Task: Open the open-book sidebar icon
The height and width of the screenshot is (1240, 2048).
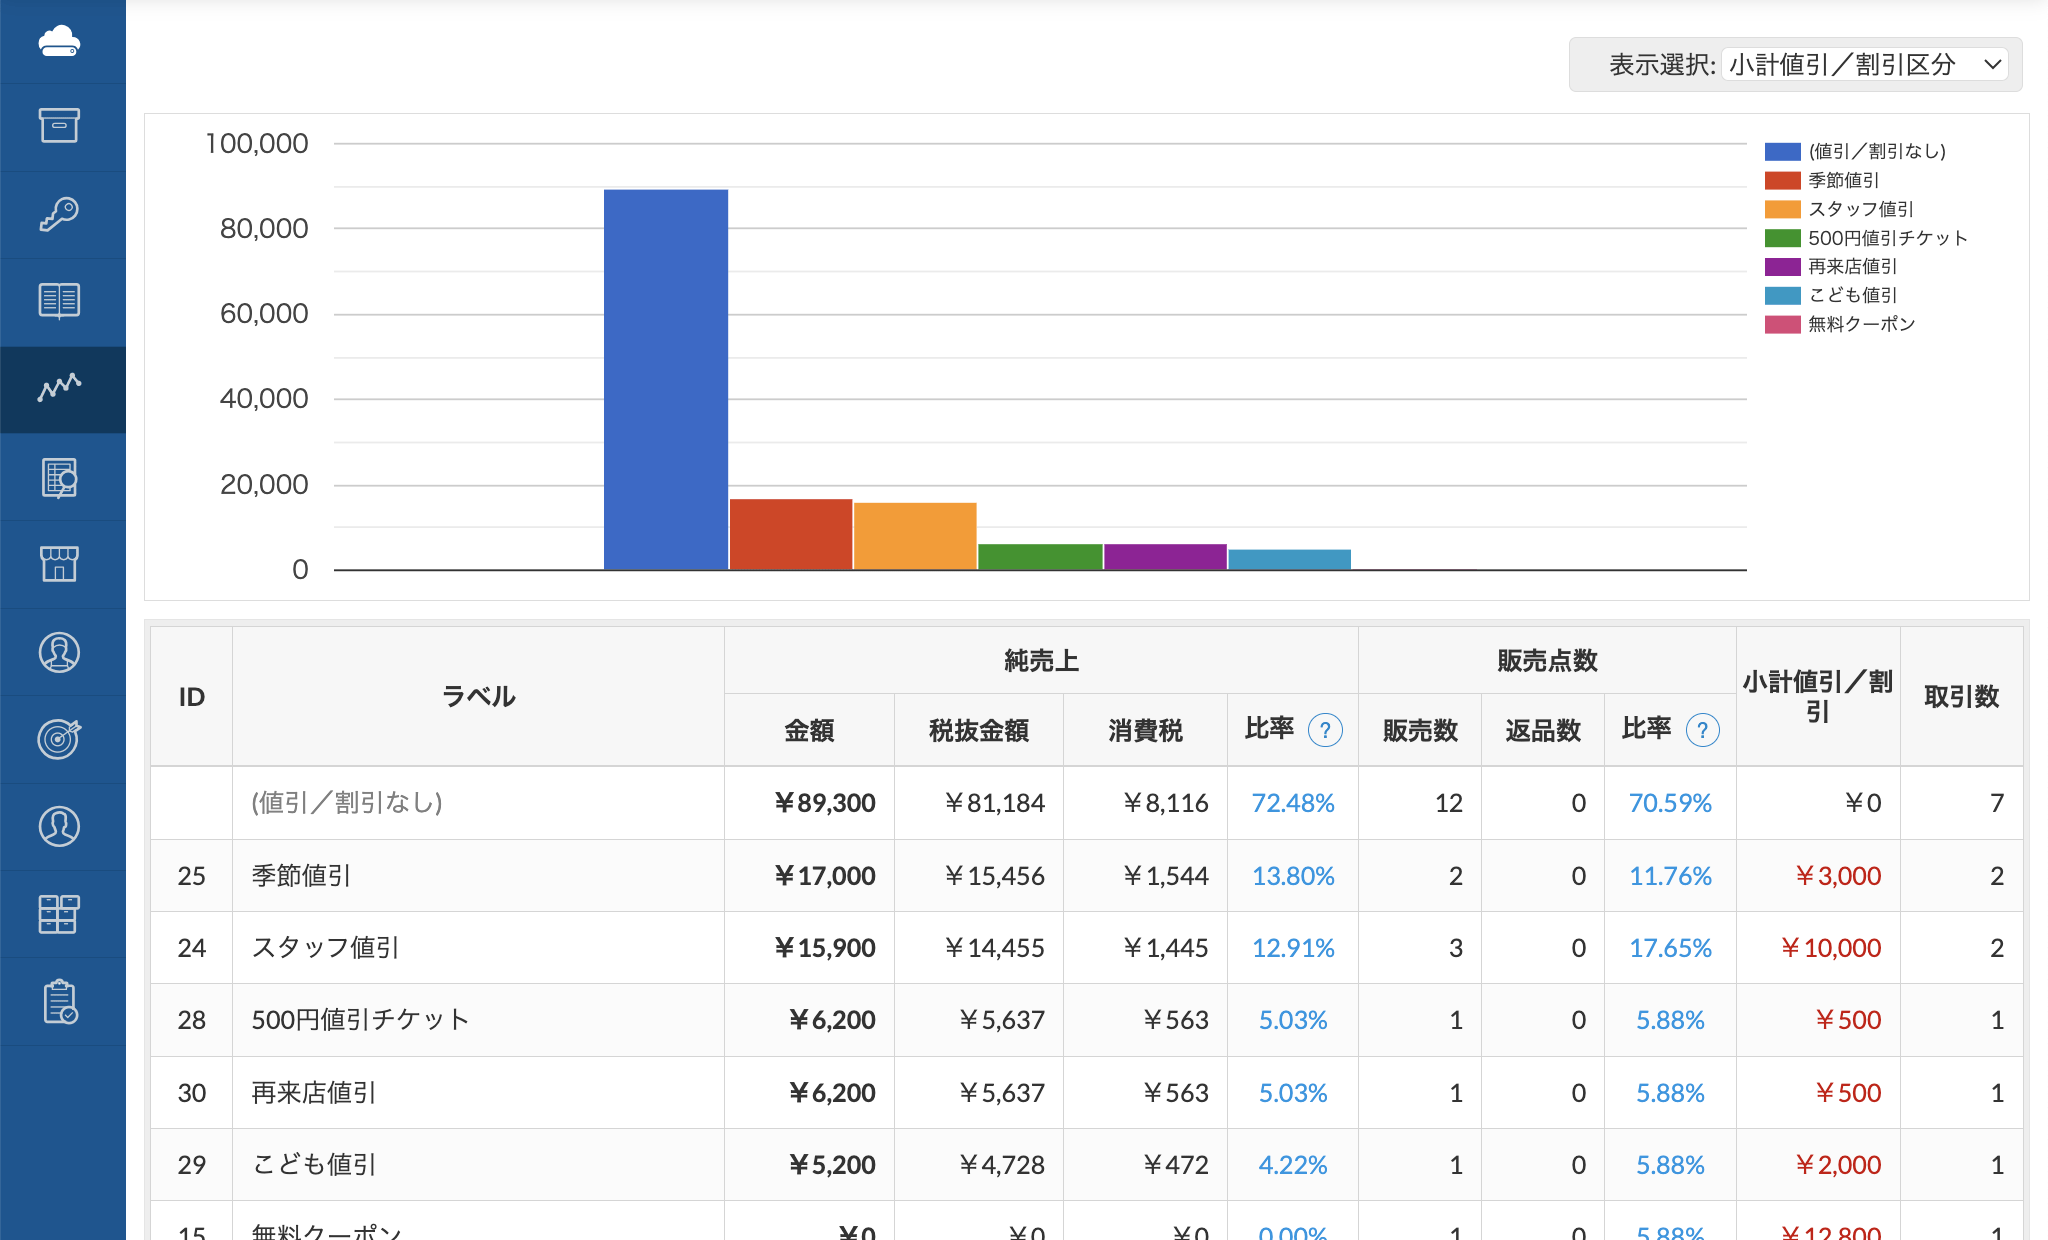Action: click(59, 300)
